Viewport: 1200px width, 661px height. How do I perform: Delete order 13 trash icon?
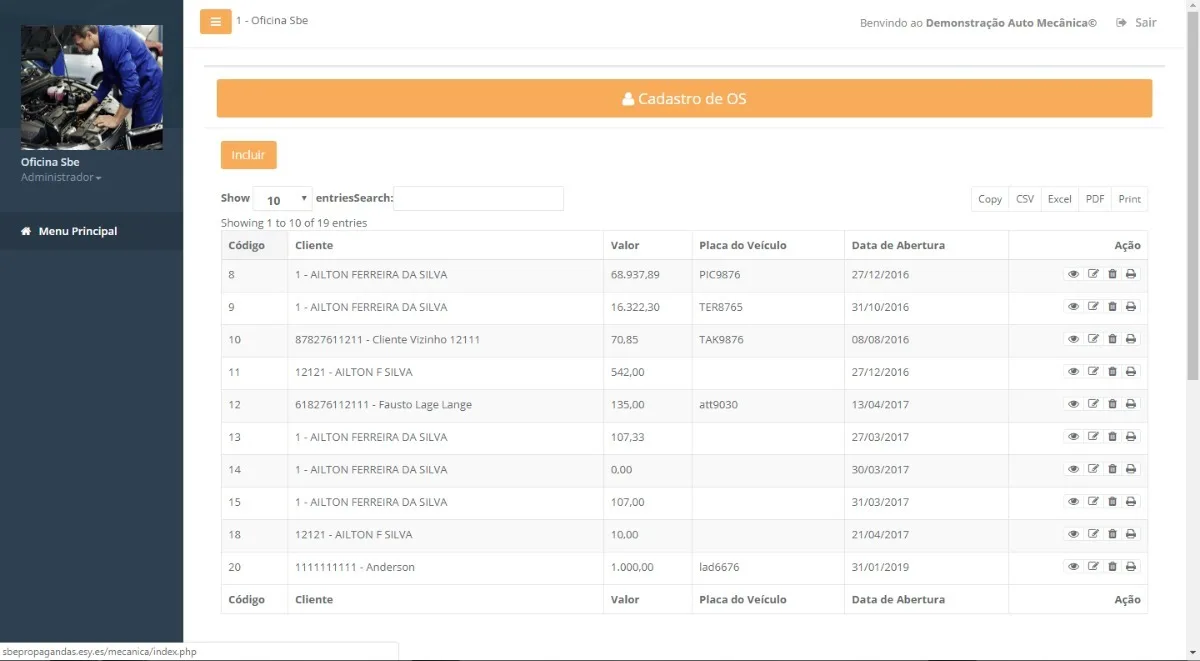point(1112,437)
